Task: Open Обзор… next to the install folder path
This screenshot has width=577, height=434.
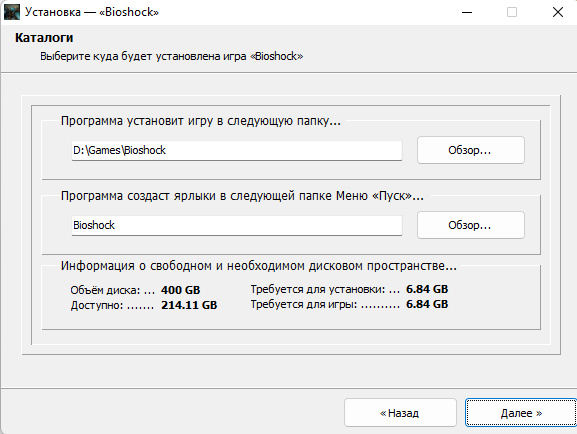Action: (471, 150)
